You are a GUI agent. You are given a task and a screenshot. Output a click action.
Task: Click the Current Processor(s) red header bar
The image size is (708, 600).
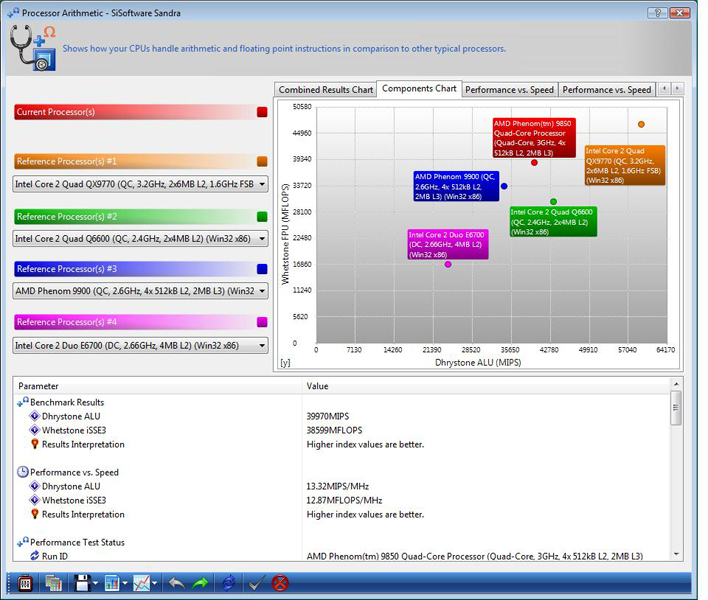point(140,112)
